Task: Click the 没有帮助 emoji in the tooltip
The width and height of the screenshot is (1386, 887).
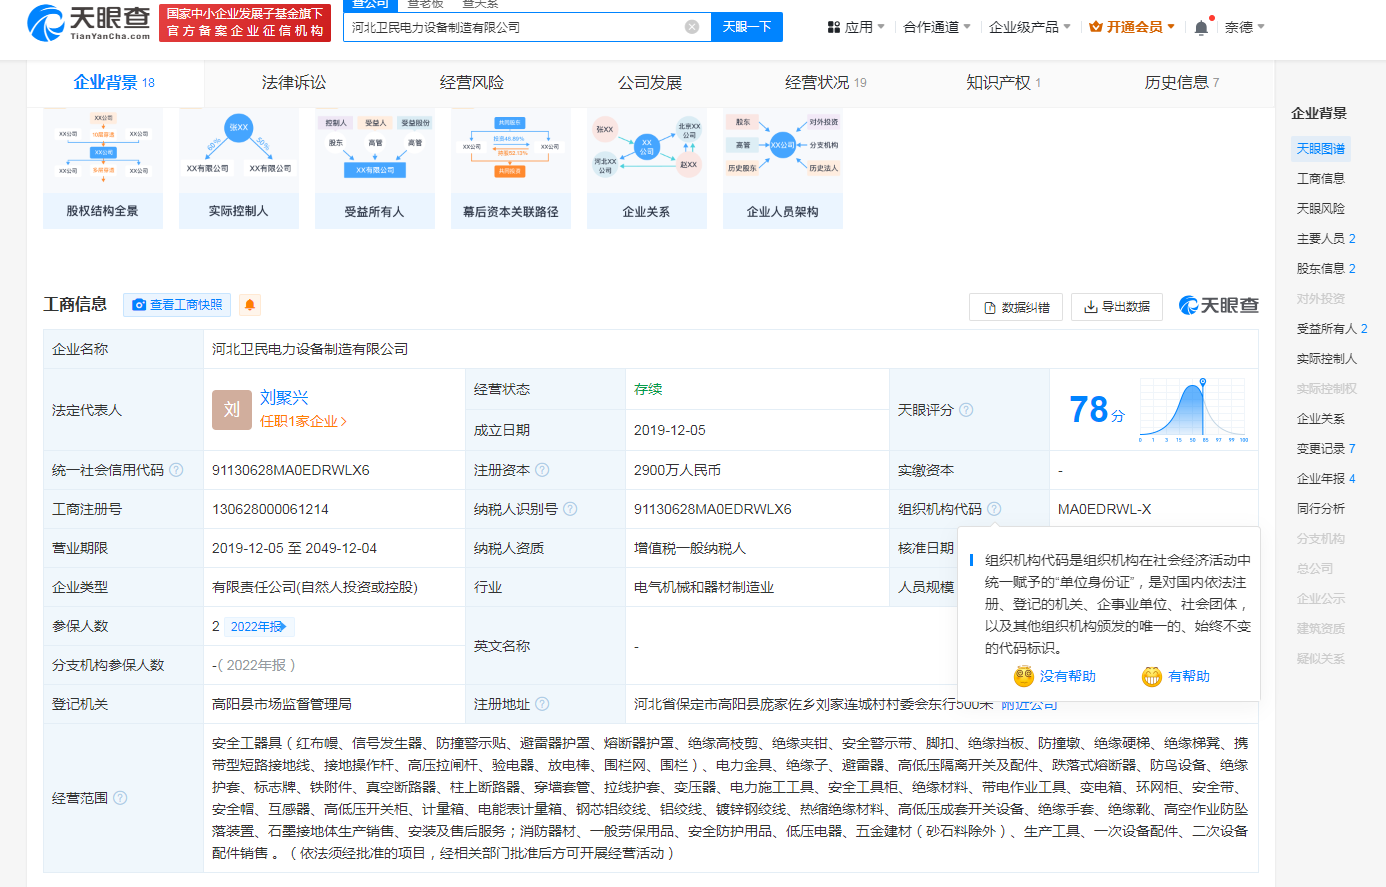Action: (x=1024, y=676)
